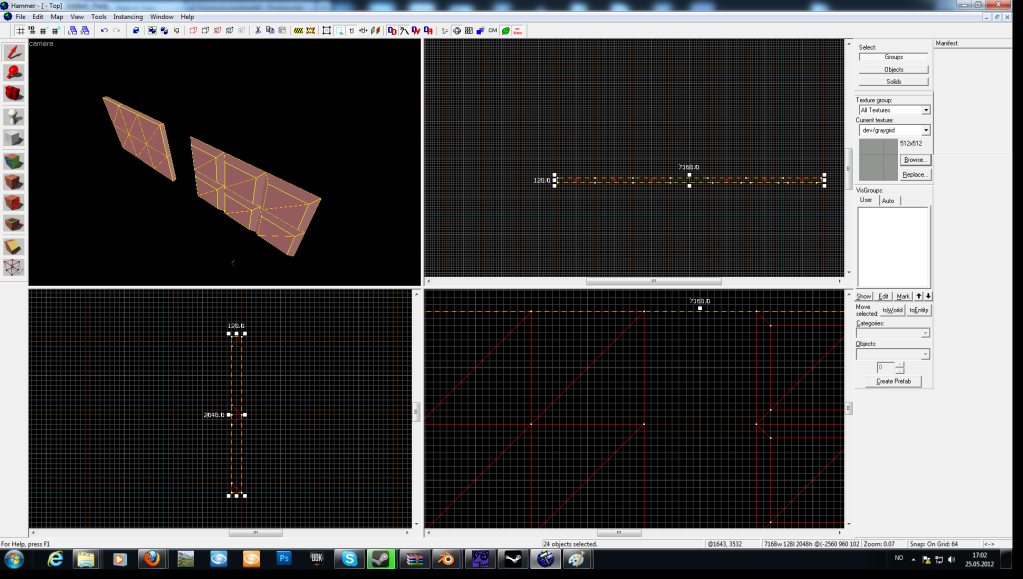Select the Apply decals tool

point(14,203)
